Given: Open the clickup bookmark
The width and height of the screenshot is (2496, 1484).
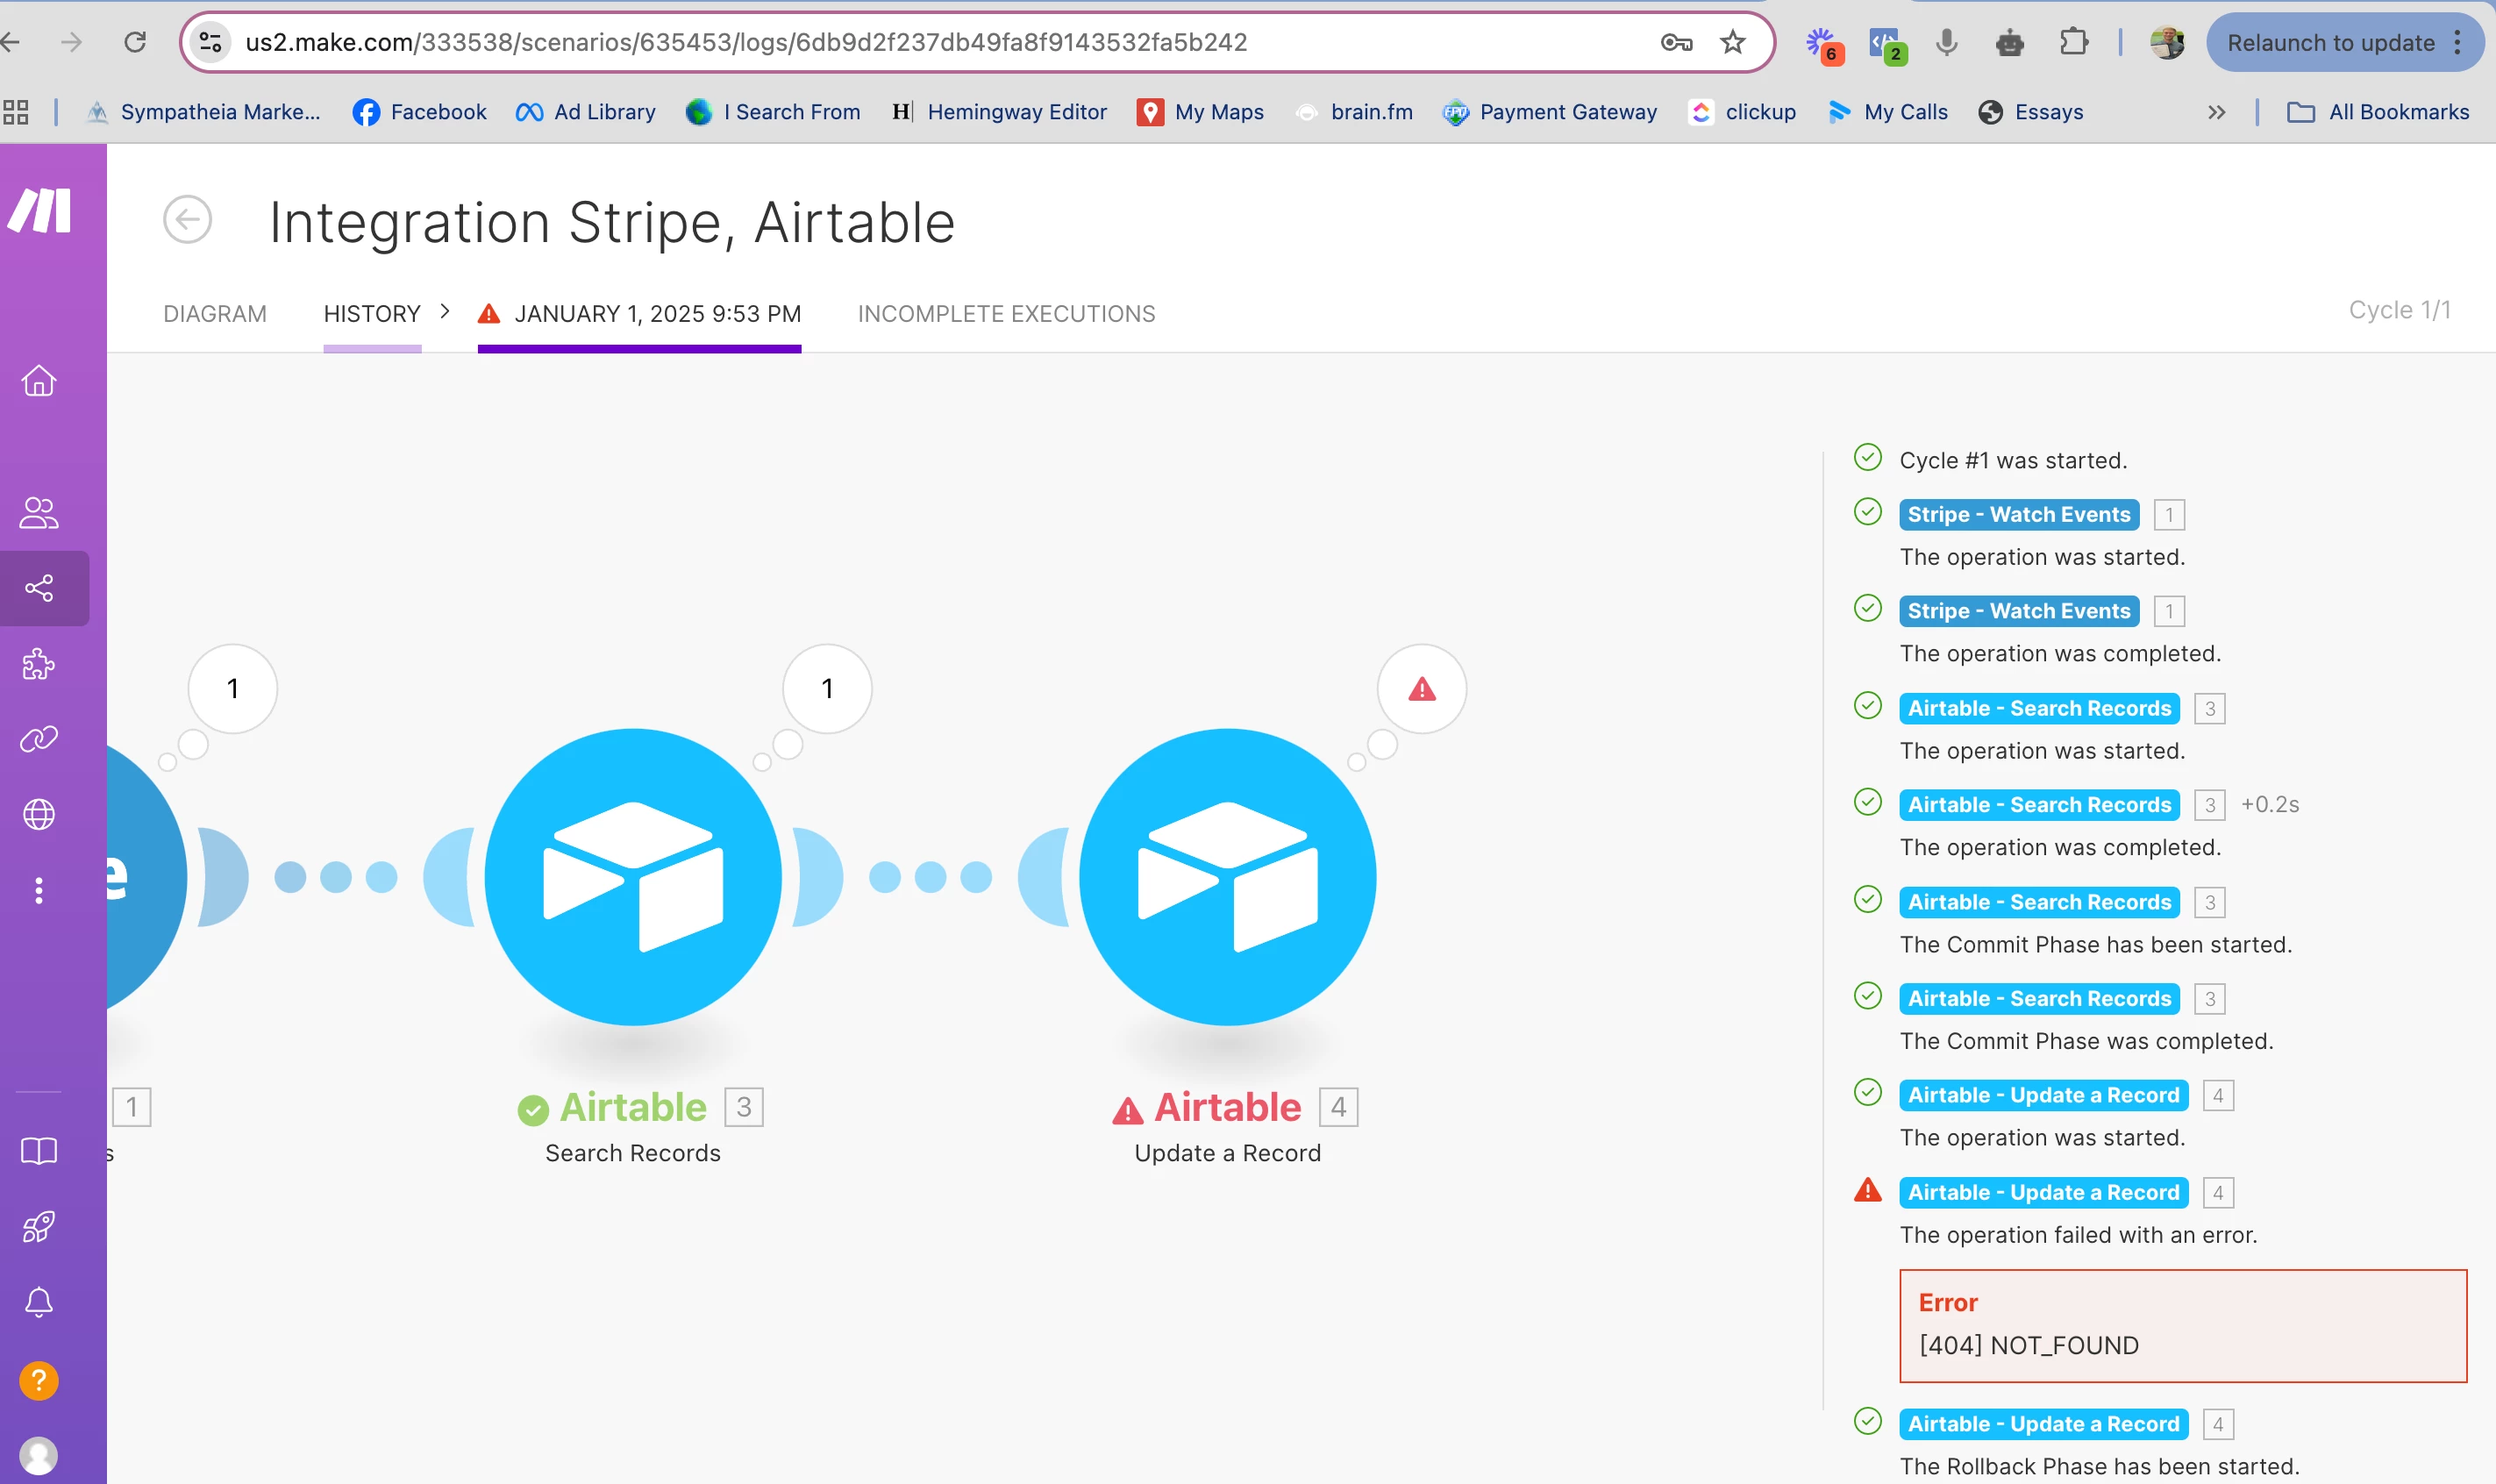Looking at the screenshot, I should [x=1741, y=112].
